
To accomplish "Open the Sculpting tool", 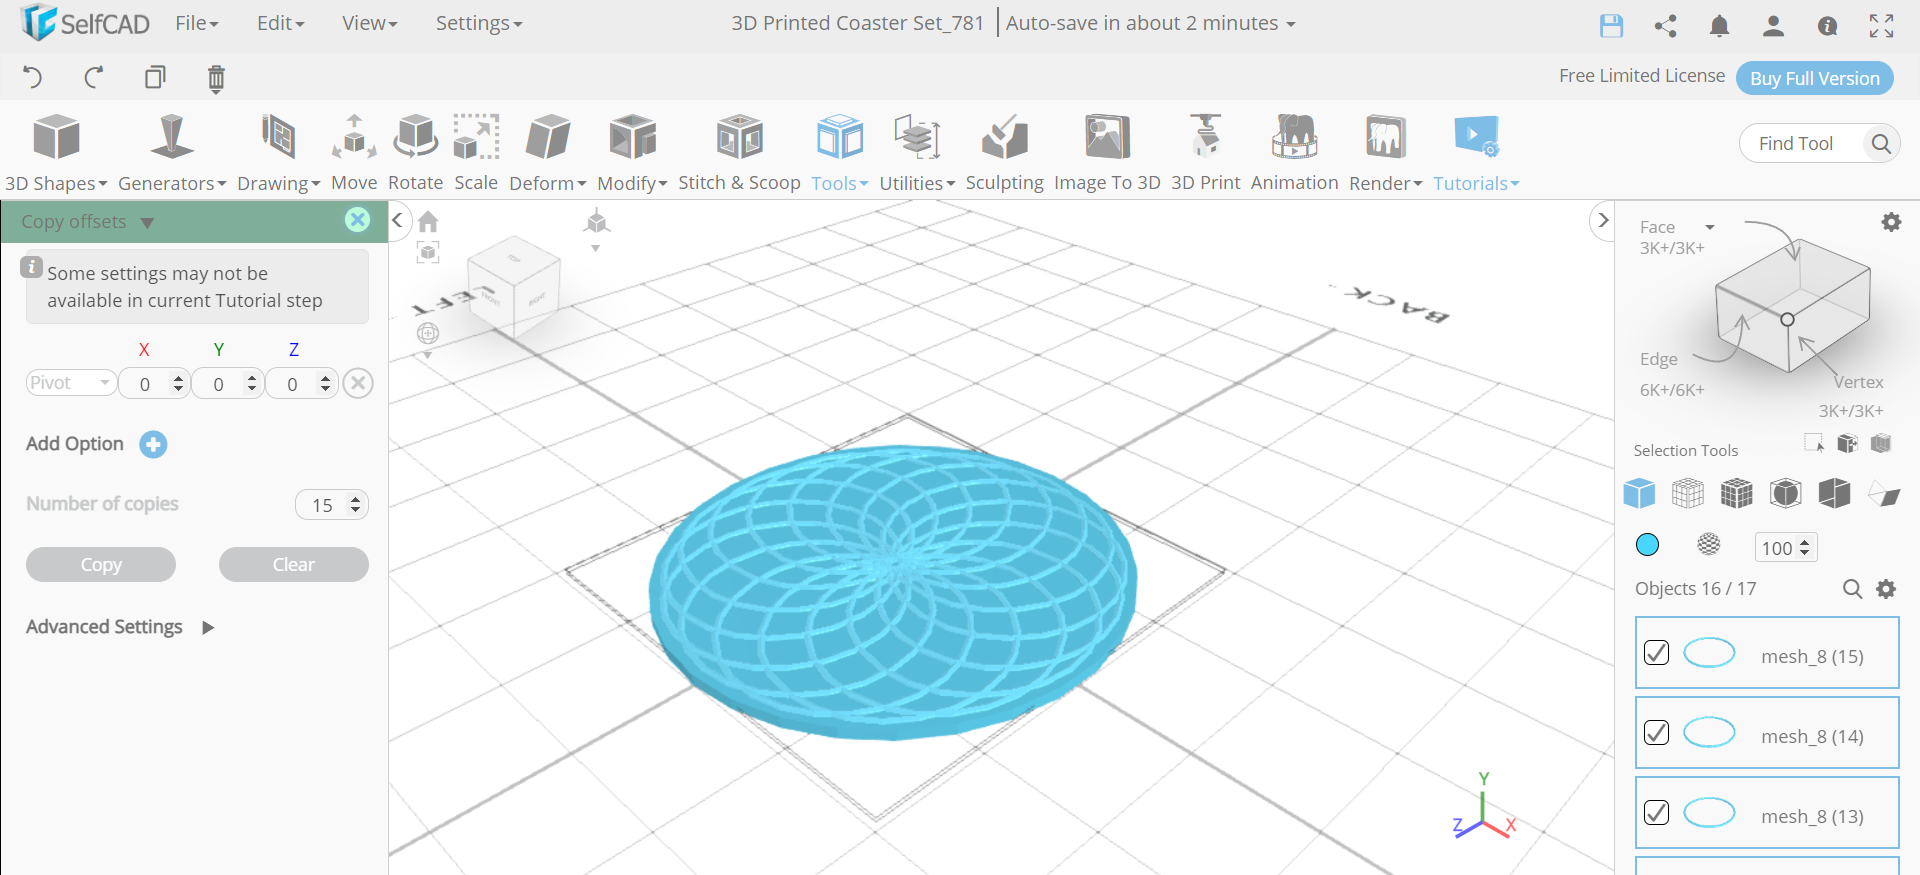I will [1004, 153].
